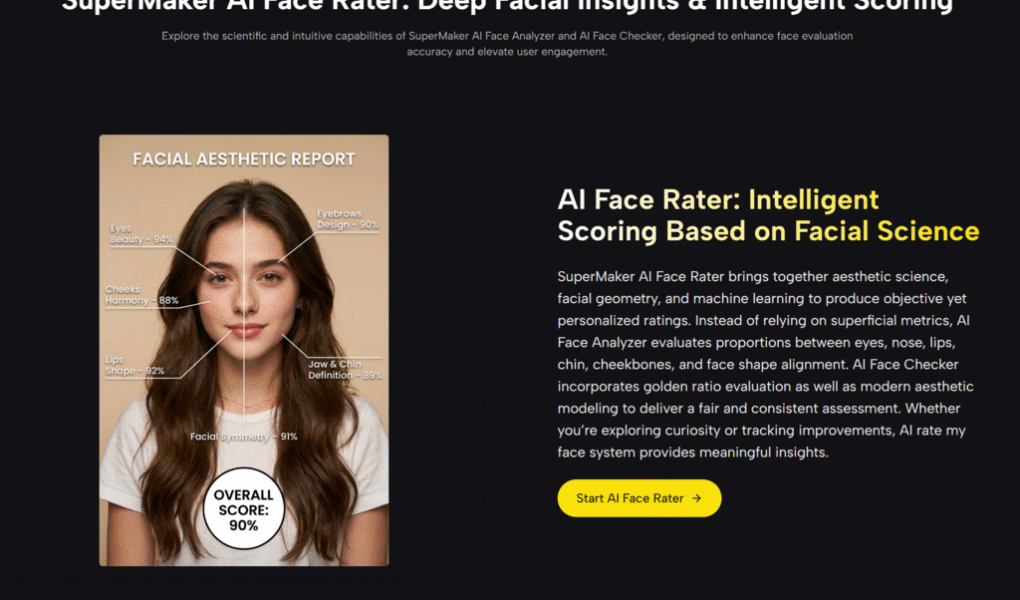The height and width of the screenshot is (600, 1020).
Task: Click the Facial Aesthetic Report title
Action: (243, 159)
